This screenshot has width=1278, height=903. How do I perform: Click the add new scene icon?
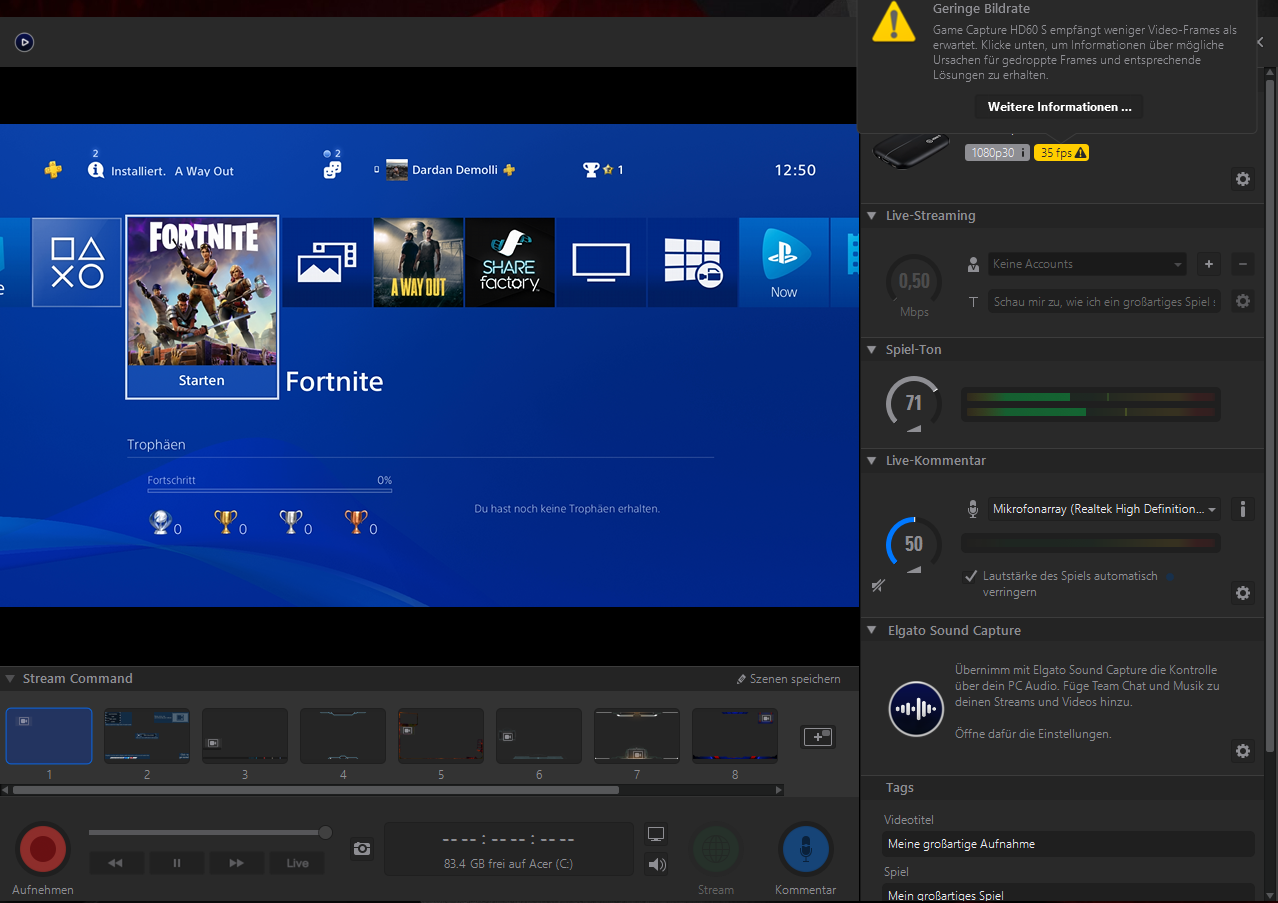[817, 737]
